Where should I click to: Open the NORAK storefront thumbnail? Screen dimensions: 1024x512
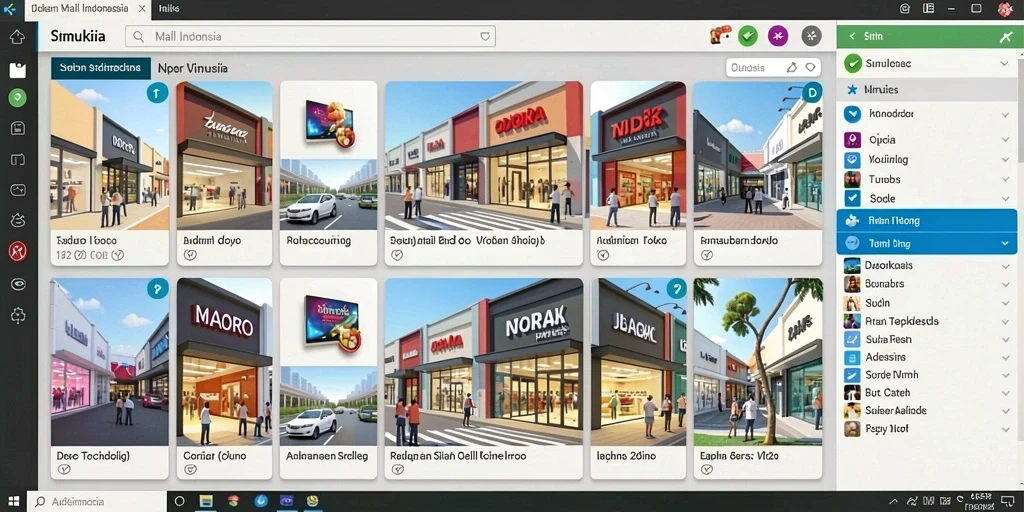pyautogui.click(x=484, y=362)
